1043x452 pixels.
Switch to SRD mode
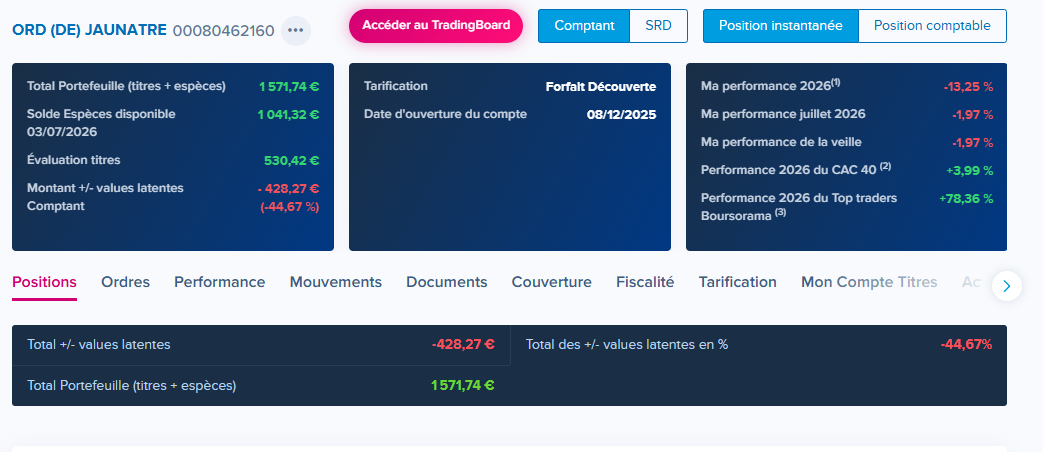pos(659,26)
